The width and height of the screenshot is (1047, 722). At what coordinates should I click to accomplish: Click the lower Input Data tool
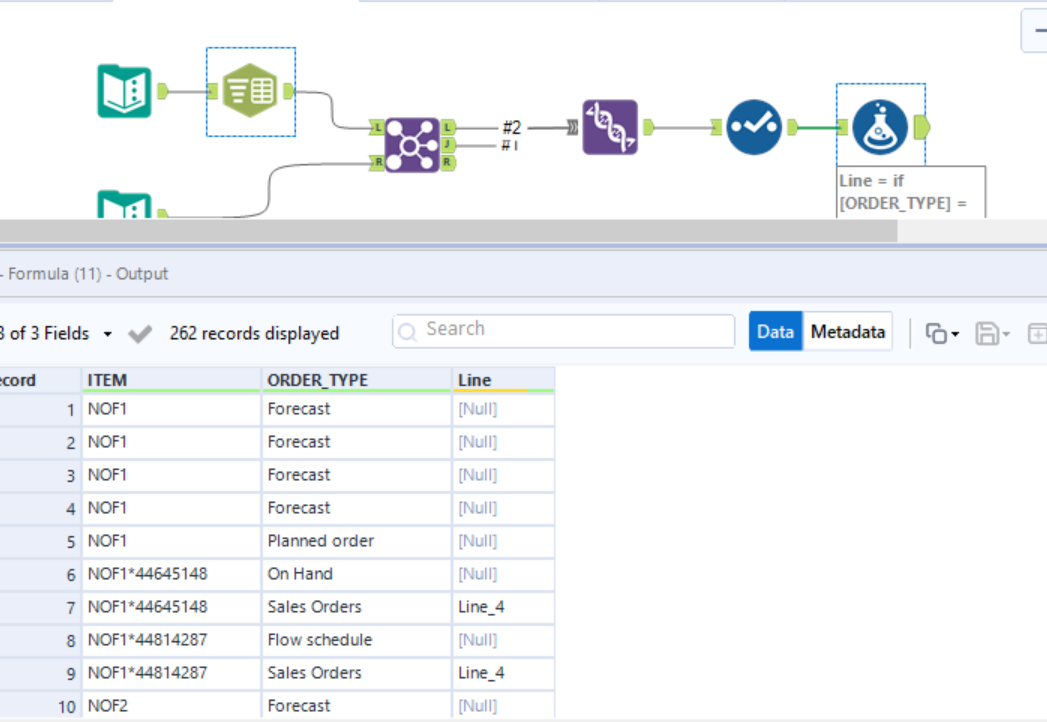coord(124,207)
